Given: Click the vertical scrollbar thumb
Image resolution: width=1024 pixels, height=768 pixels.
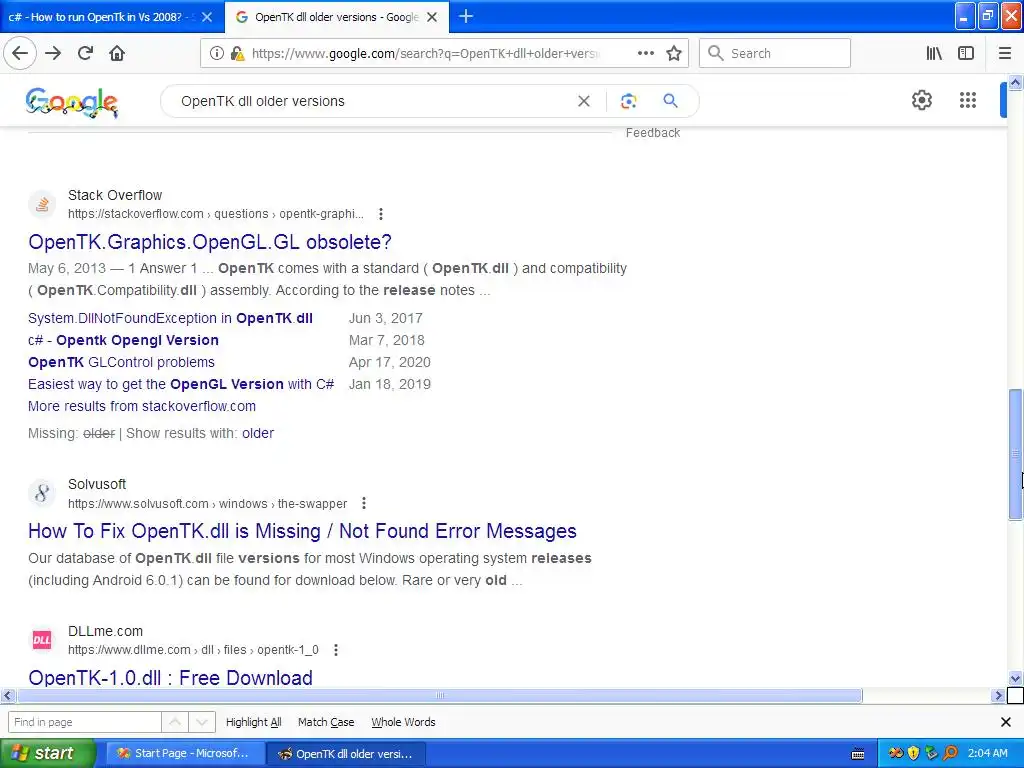Looking at the screenshot, I should (x=1015, y=455).
